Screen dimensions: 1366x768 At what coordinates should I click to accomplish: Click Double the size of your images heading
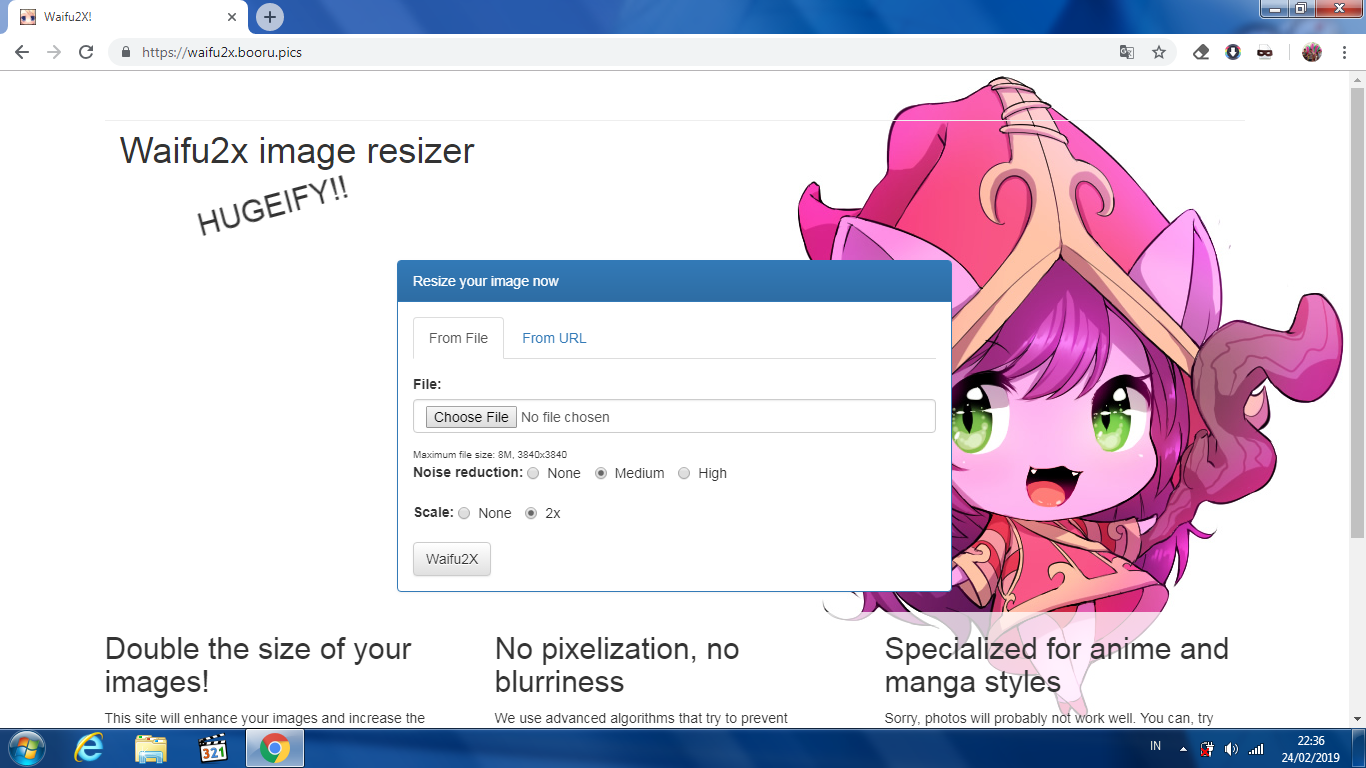[258, 665]
